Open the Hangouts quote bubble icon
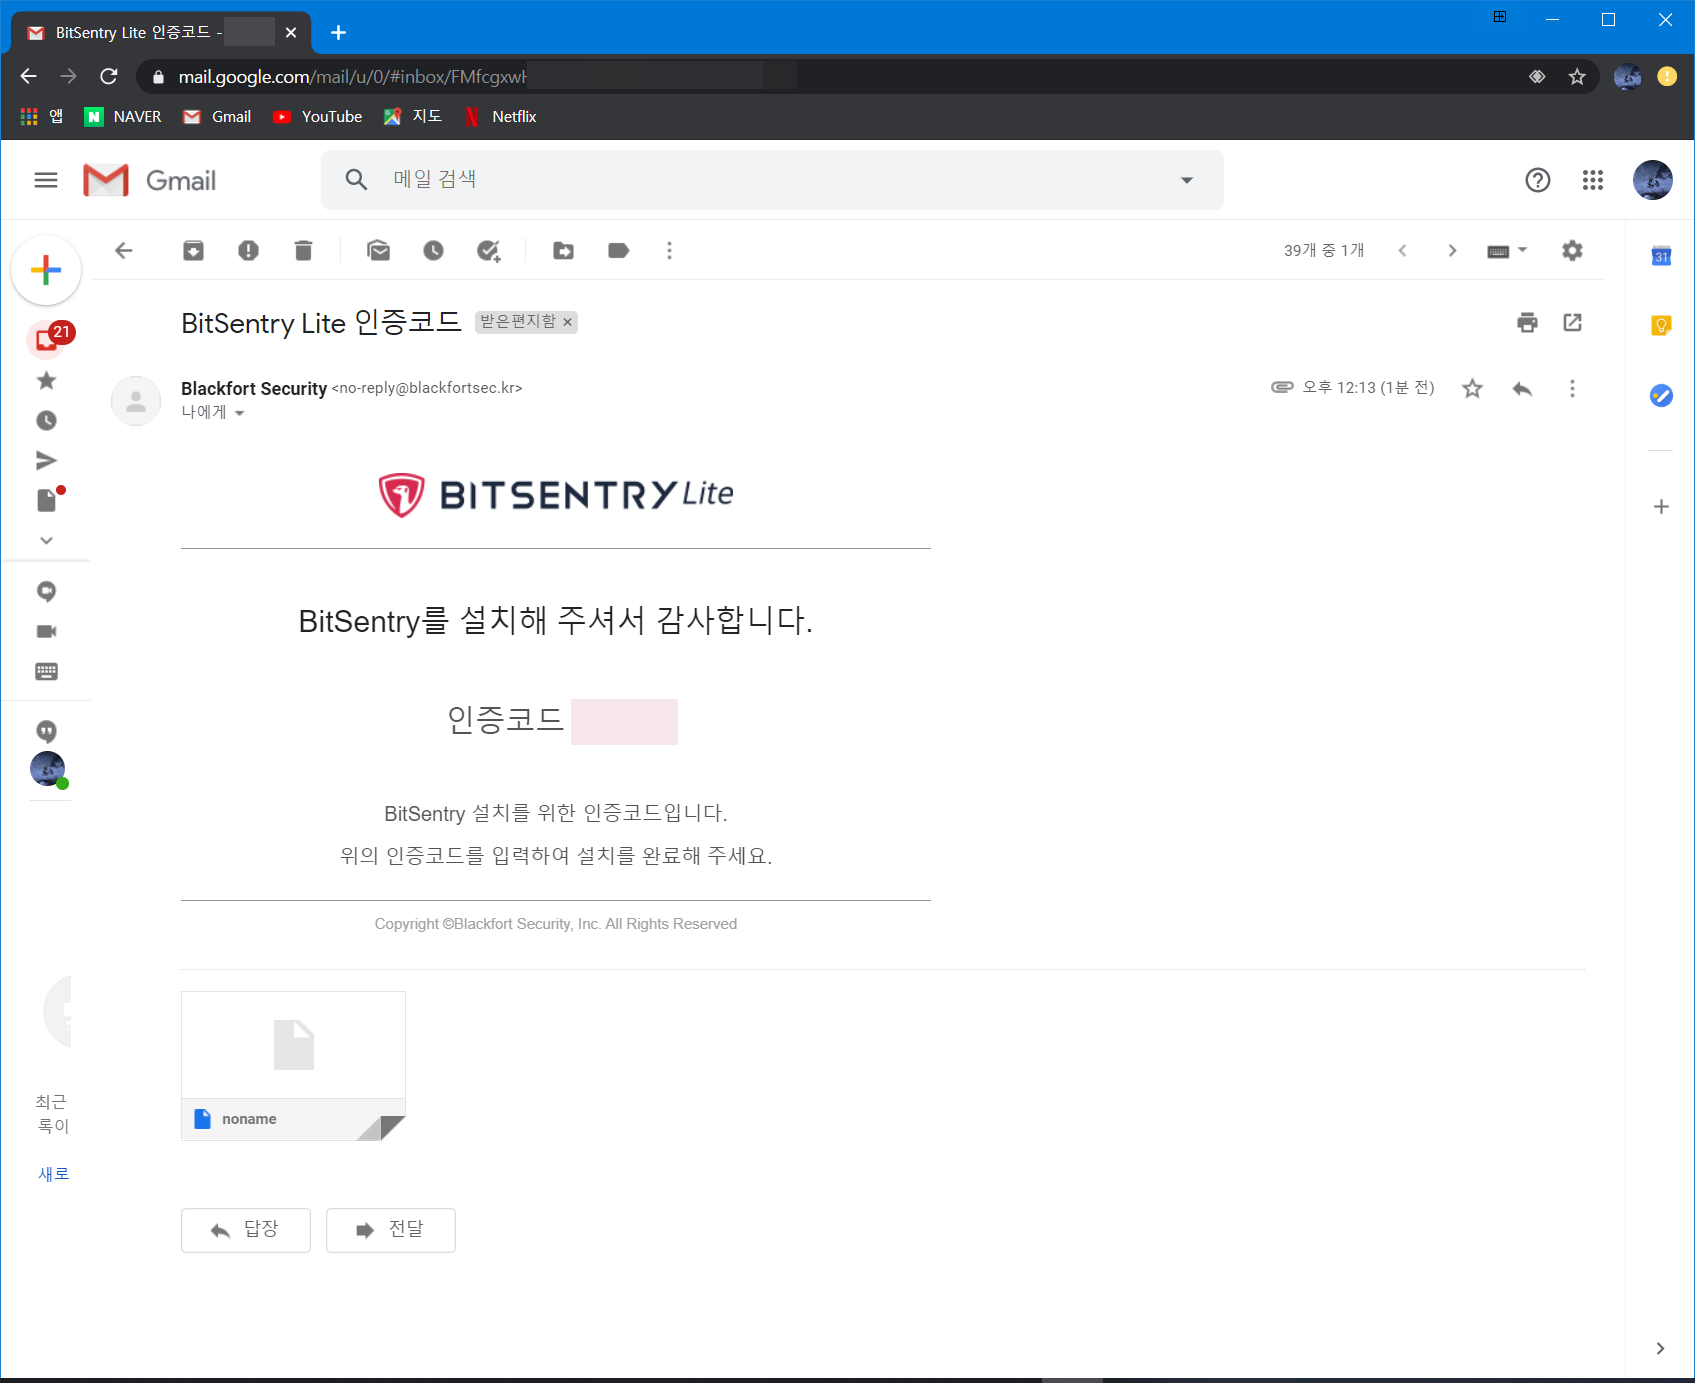 point(46,731)
